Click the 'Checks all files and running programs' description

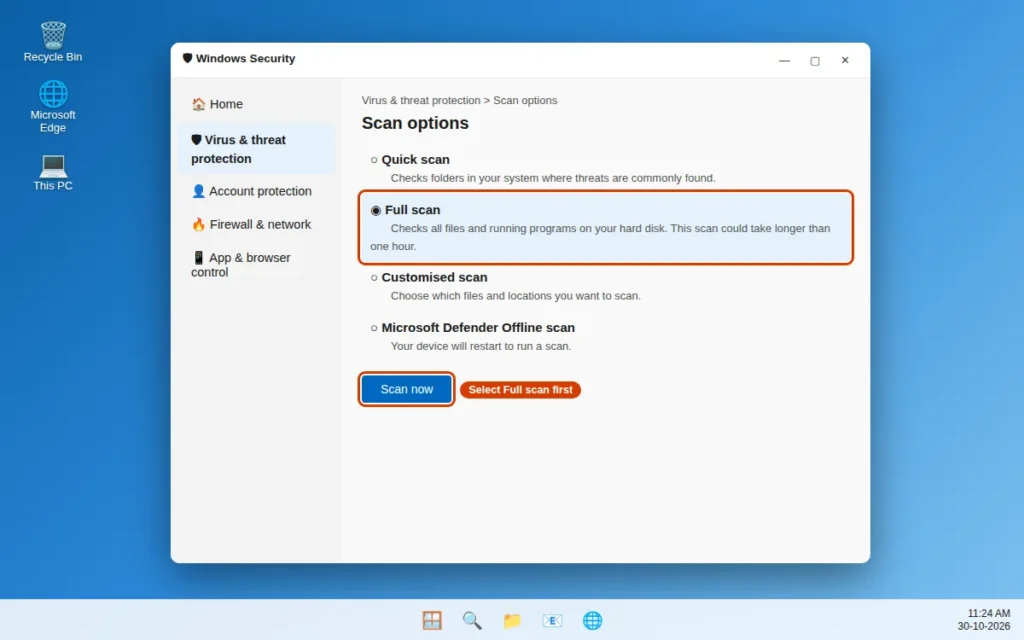point(600,237)
